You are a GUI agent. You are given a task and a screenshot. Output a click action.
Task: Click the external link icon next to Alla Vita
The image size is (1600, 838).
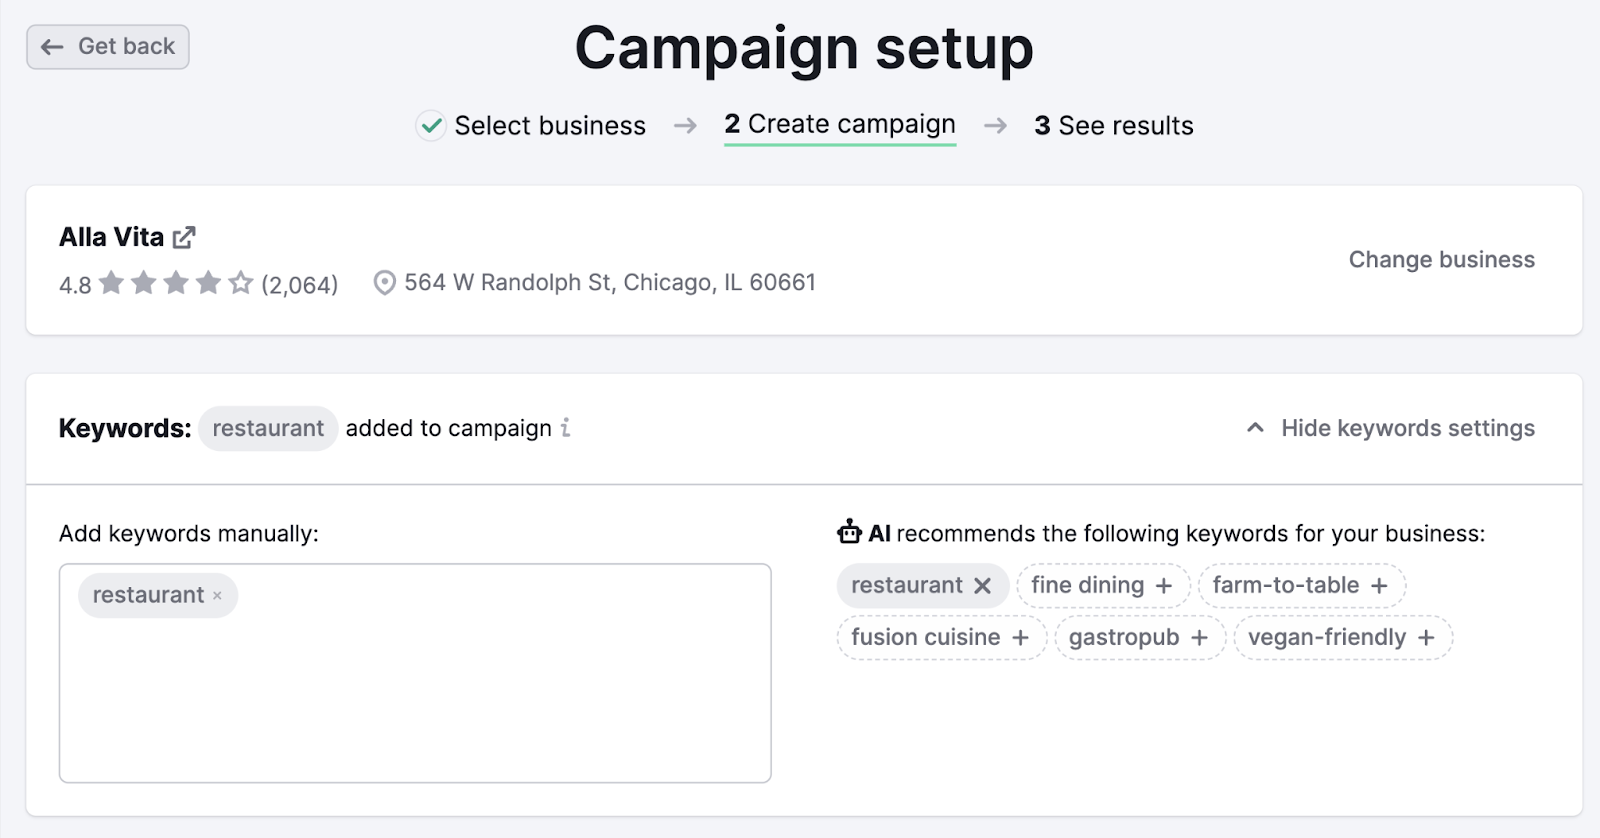pyautogui.click(x=185, y=237)
